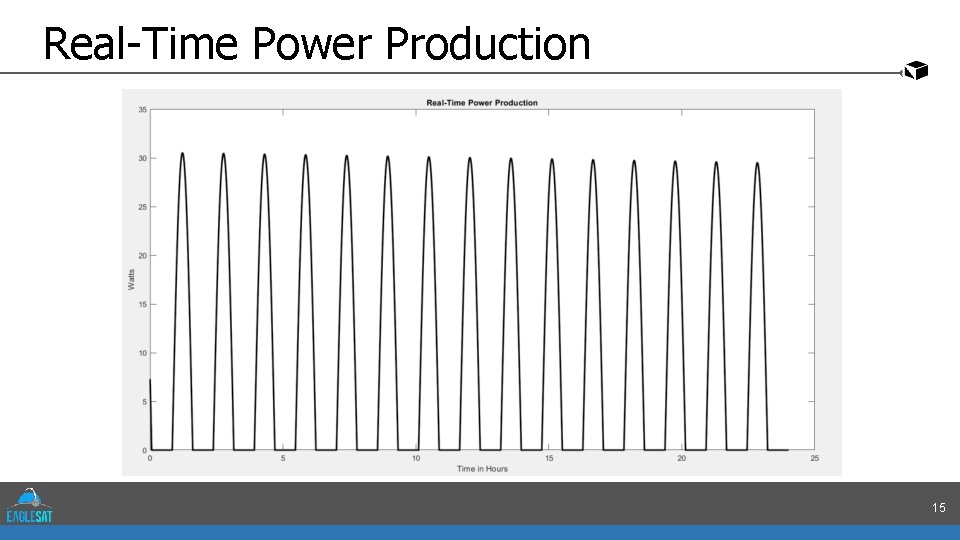Click the chart title above the plot
960x540 pixels.
click(482, 103)
